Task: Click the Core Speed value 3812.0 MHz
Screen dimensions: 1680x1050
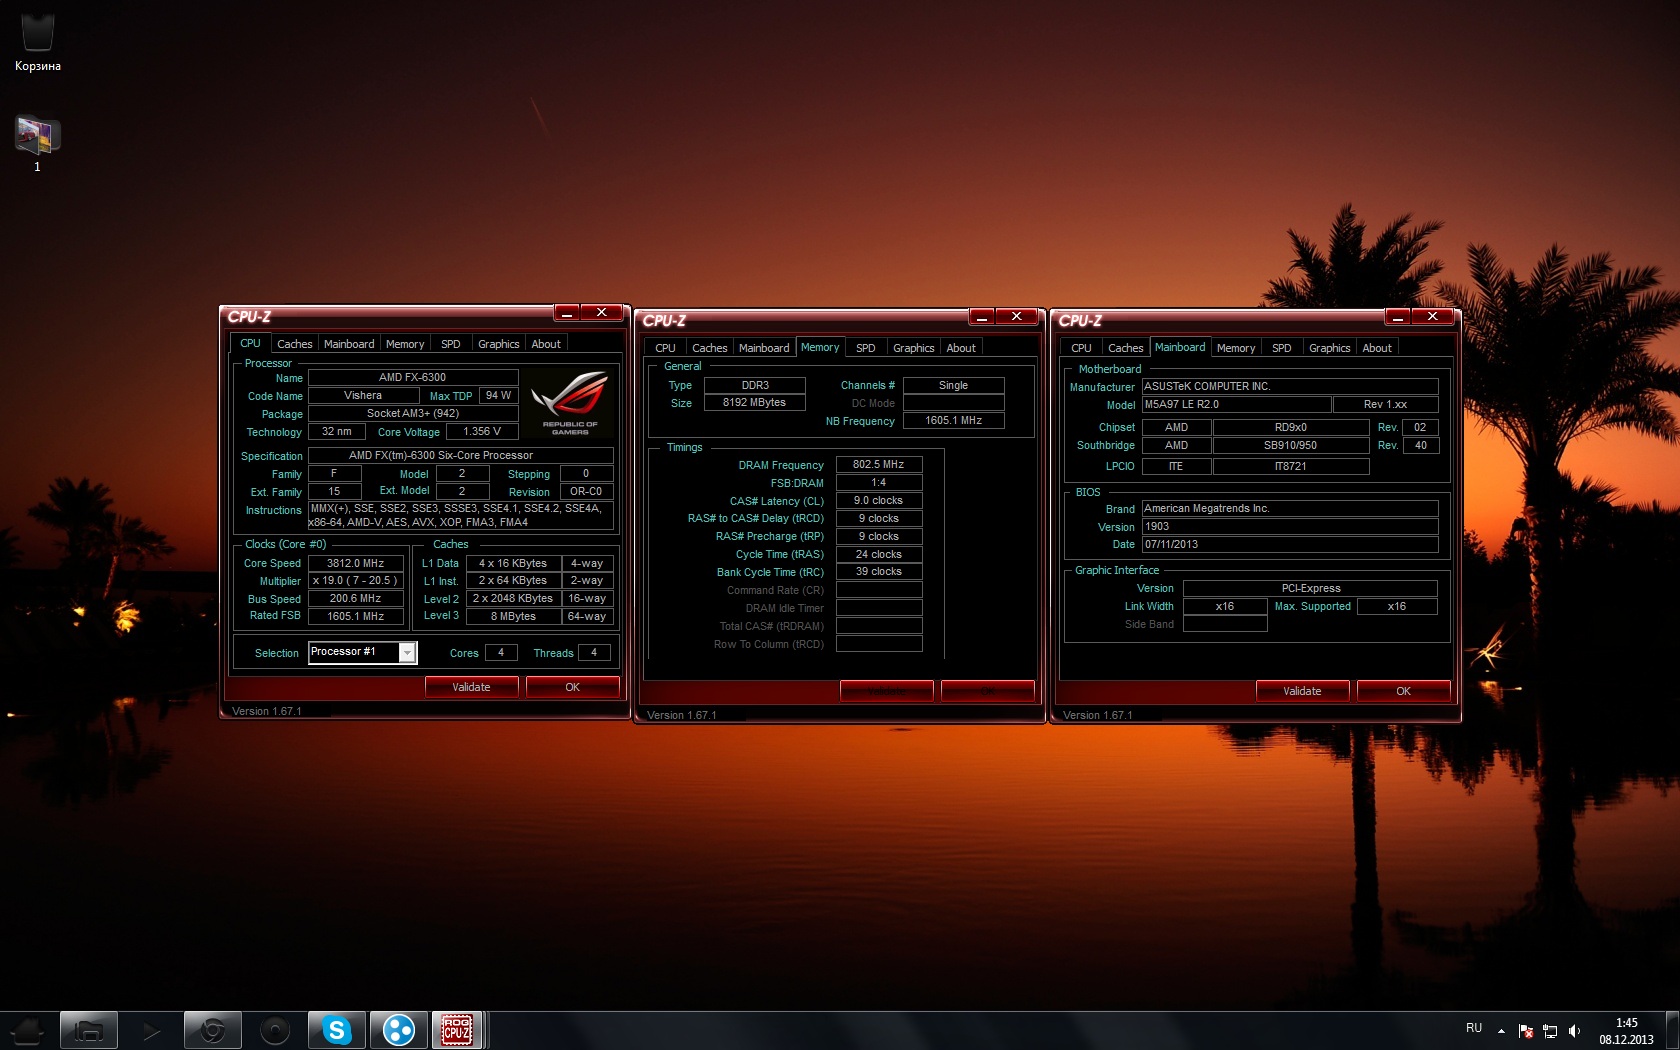Action: 356,563
